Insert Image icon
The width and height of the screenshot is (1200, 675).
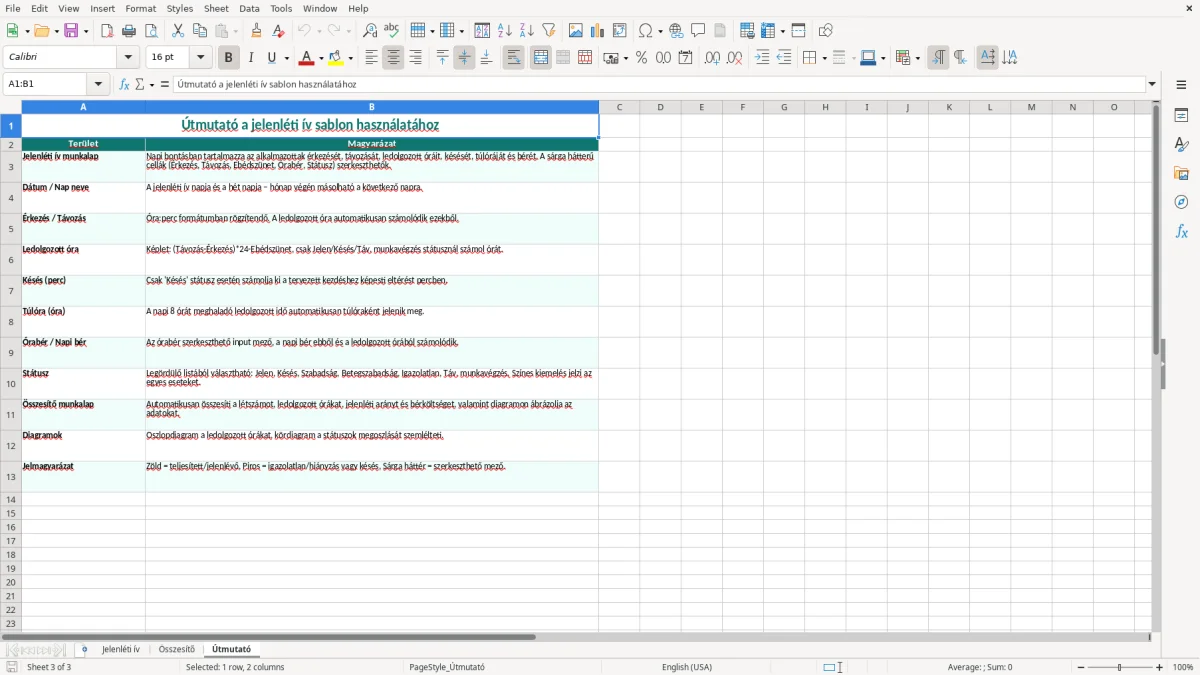576,31
